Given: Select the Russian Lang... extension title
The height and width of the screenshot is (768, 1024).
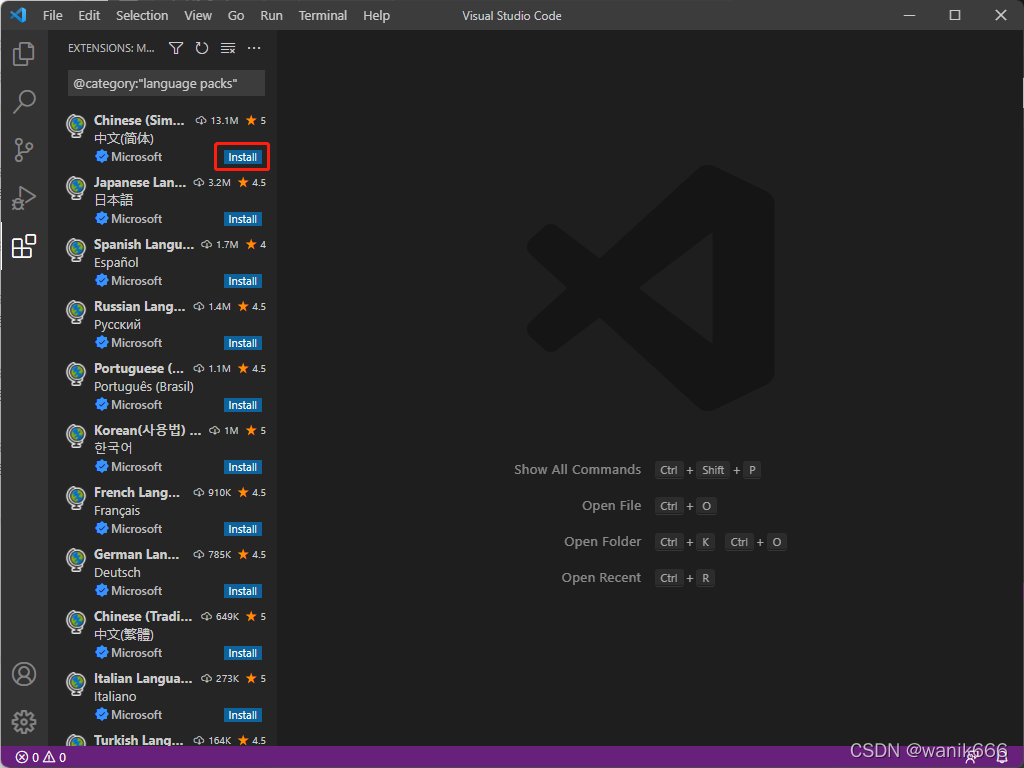Looking at the screenshot, I should (x=140, y=306).
